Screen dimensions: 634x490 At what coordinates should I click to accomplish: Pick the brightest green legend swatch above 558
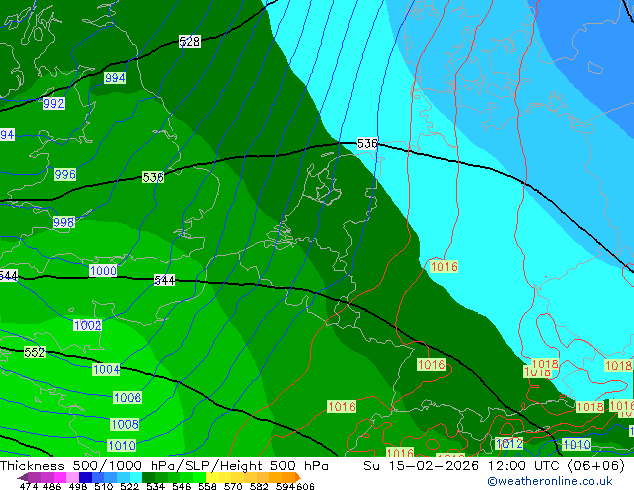coord(199,477)
